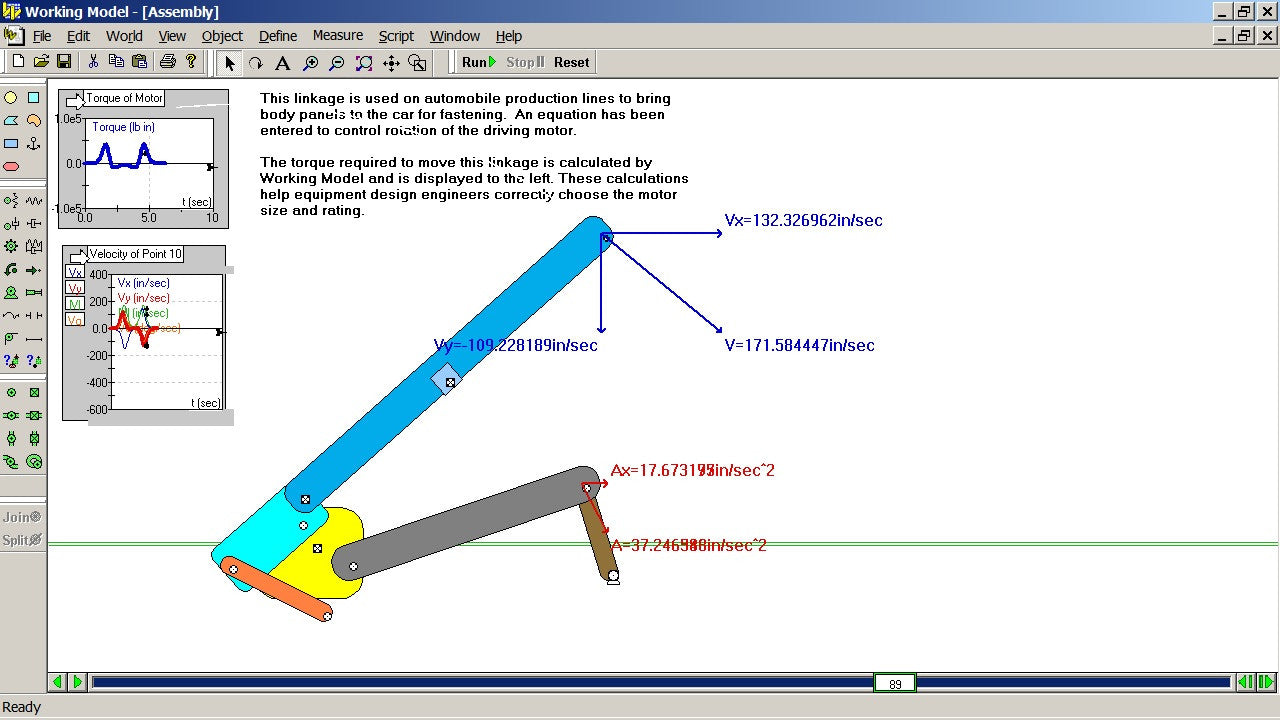Click the Save diskette icon

[x=64, y=62]
